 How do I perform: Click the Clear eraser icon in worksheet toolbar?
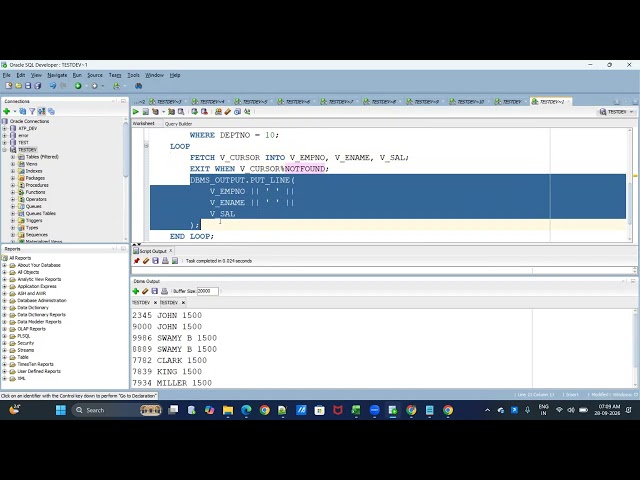(228, 111)
